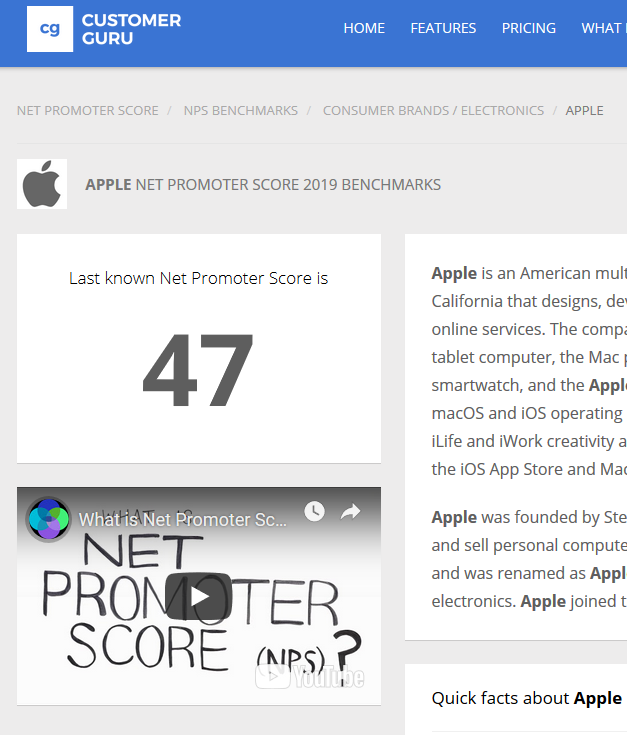Click the APPLE breadcrumb item

pyautogui.click(x=584, y=111)
